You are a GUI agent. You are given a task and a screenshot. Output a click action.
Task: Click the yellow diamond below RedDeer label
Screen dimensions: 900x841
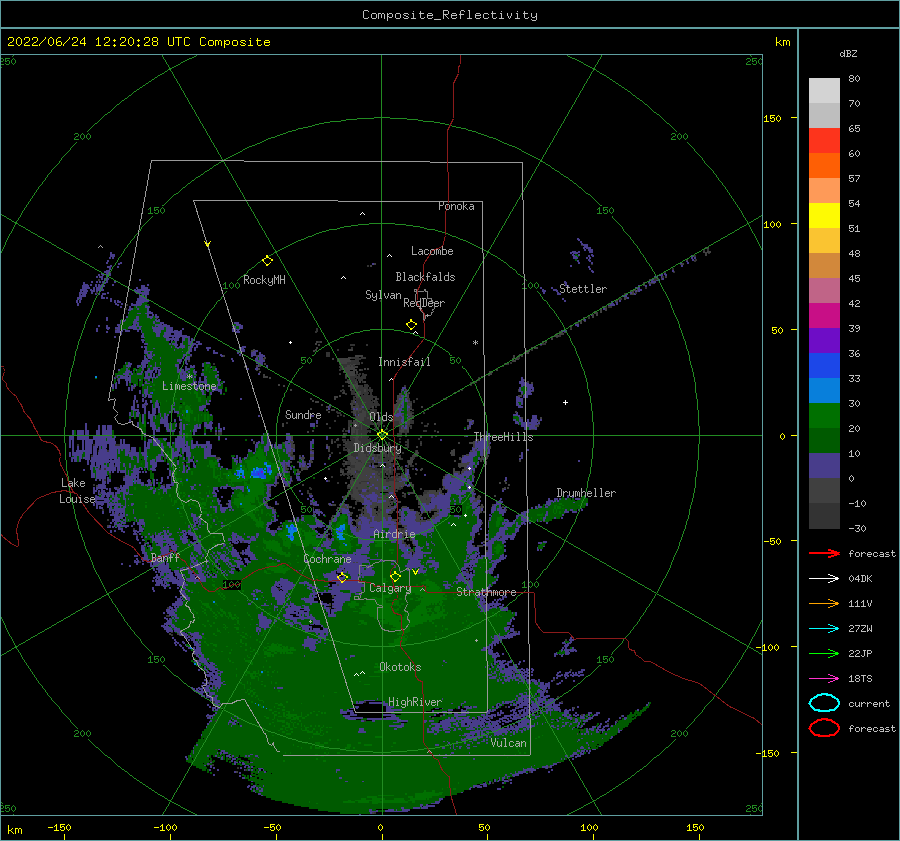411,325
